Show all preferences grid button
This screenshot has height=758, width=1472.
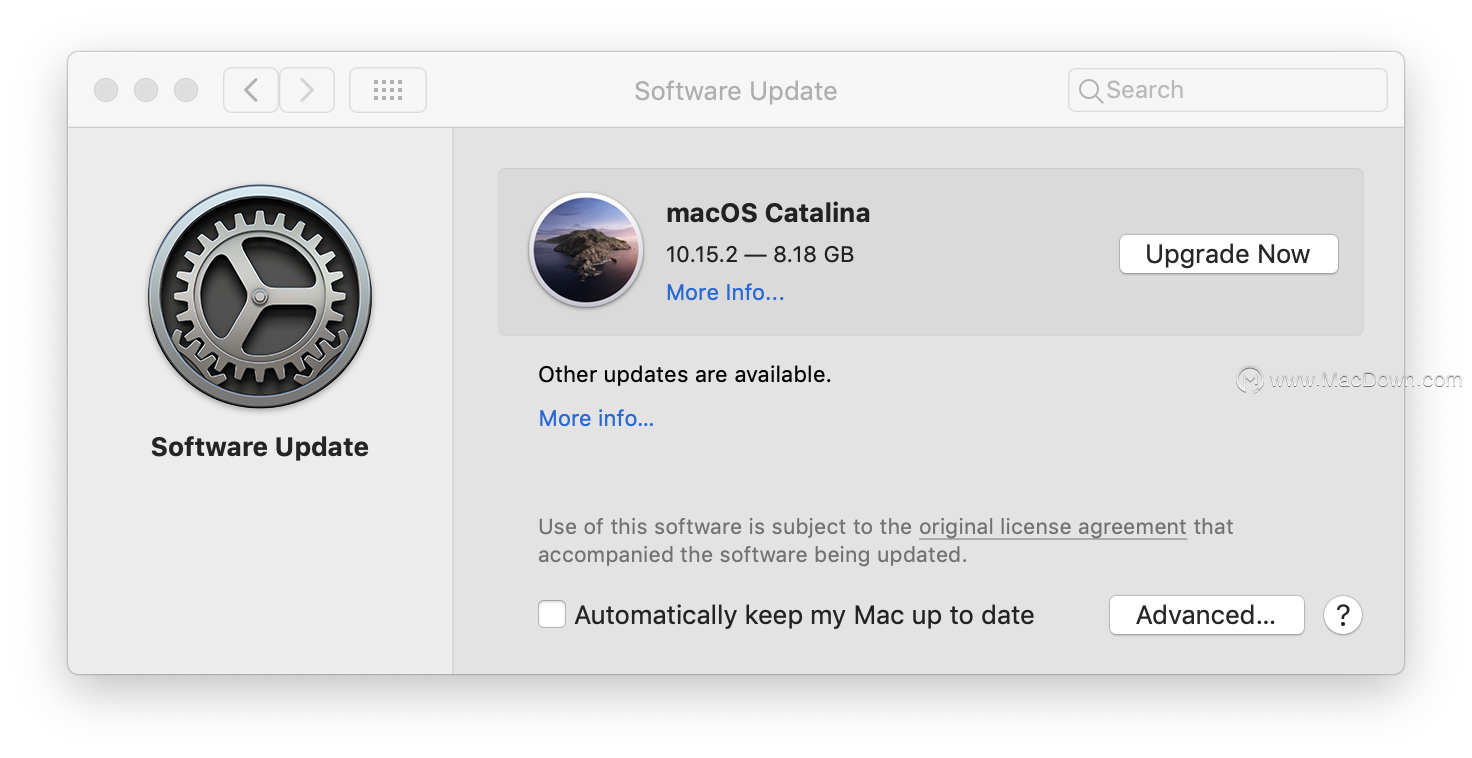point(388,90)
